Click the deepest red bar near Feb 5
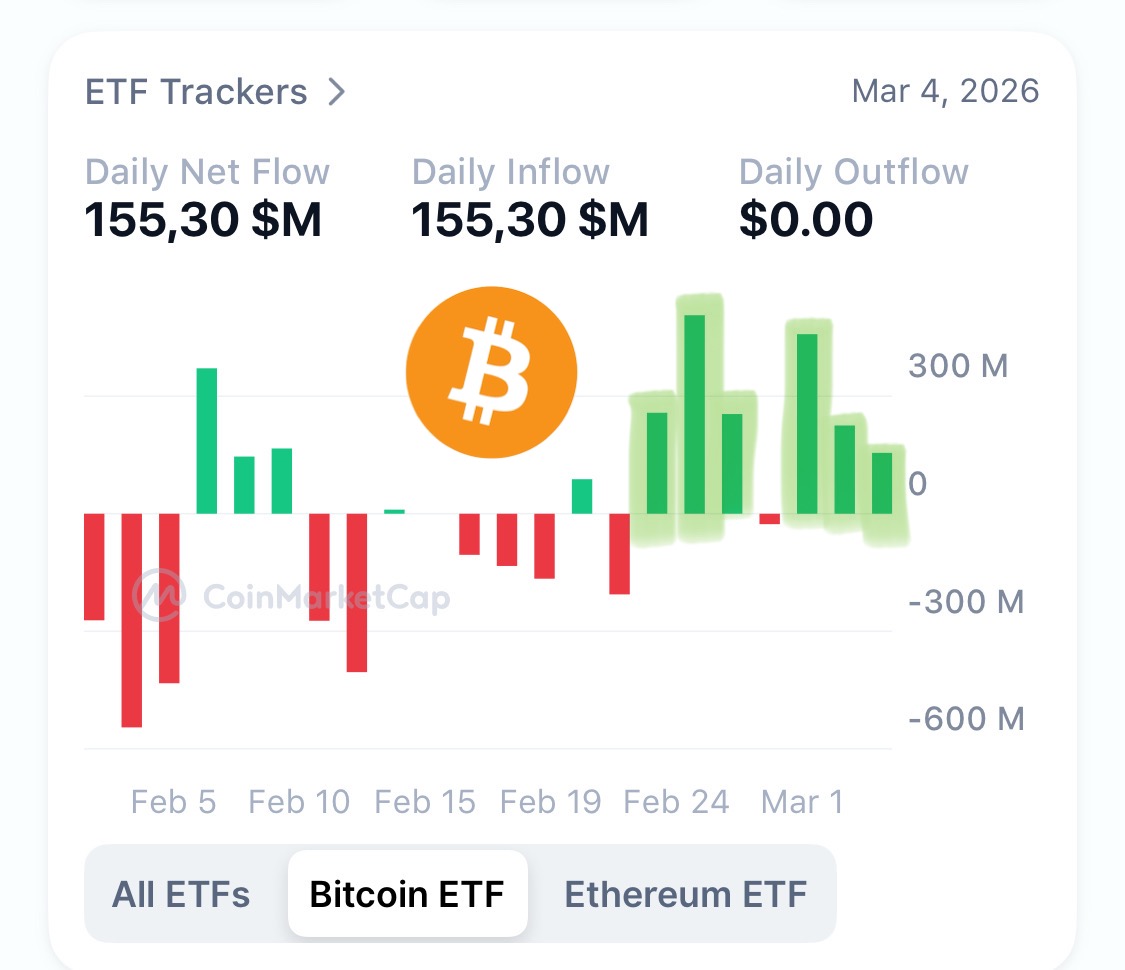Screen dimensions: 1125x970 pos(130,620)
